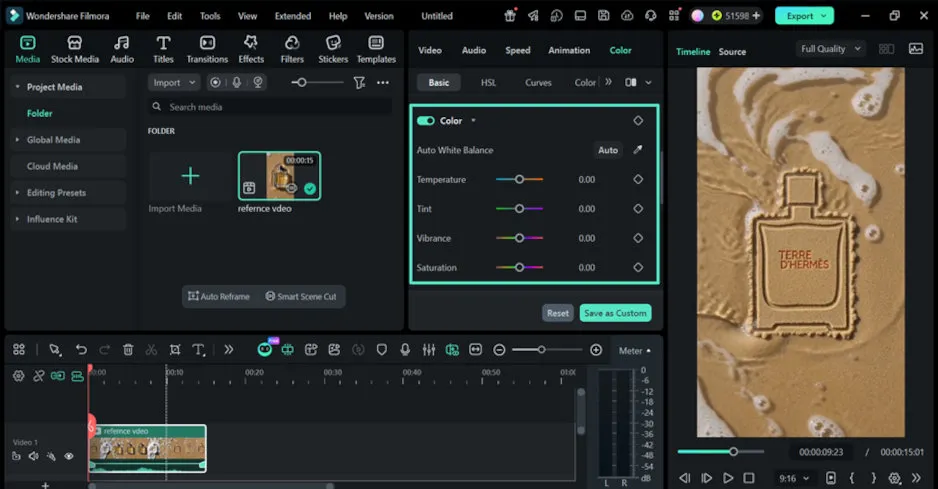Viewport: 938px width, 489px height.
Task: Open the Stock Media panel
Action: (x=75, y=50)
